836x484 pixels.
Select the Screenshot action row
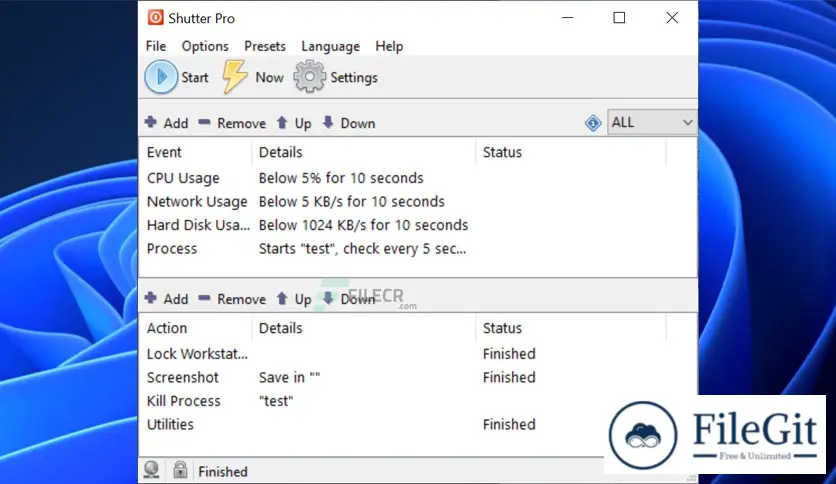coord(418,377)
